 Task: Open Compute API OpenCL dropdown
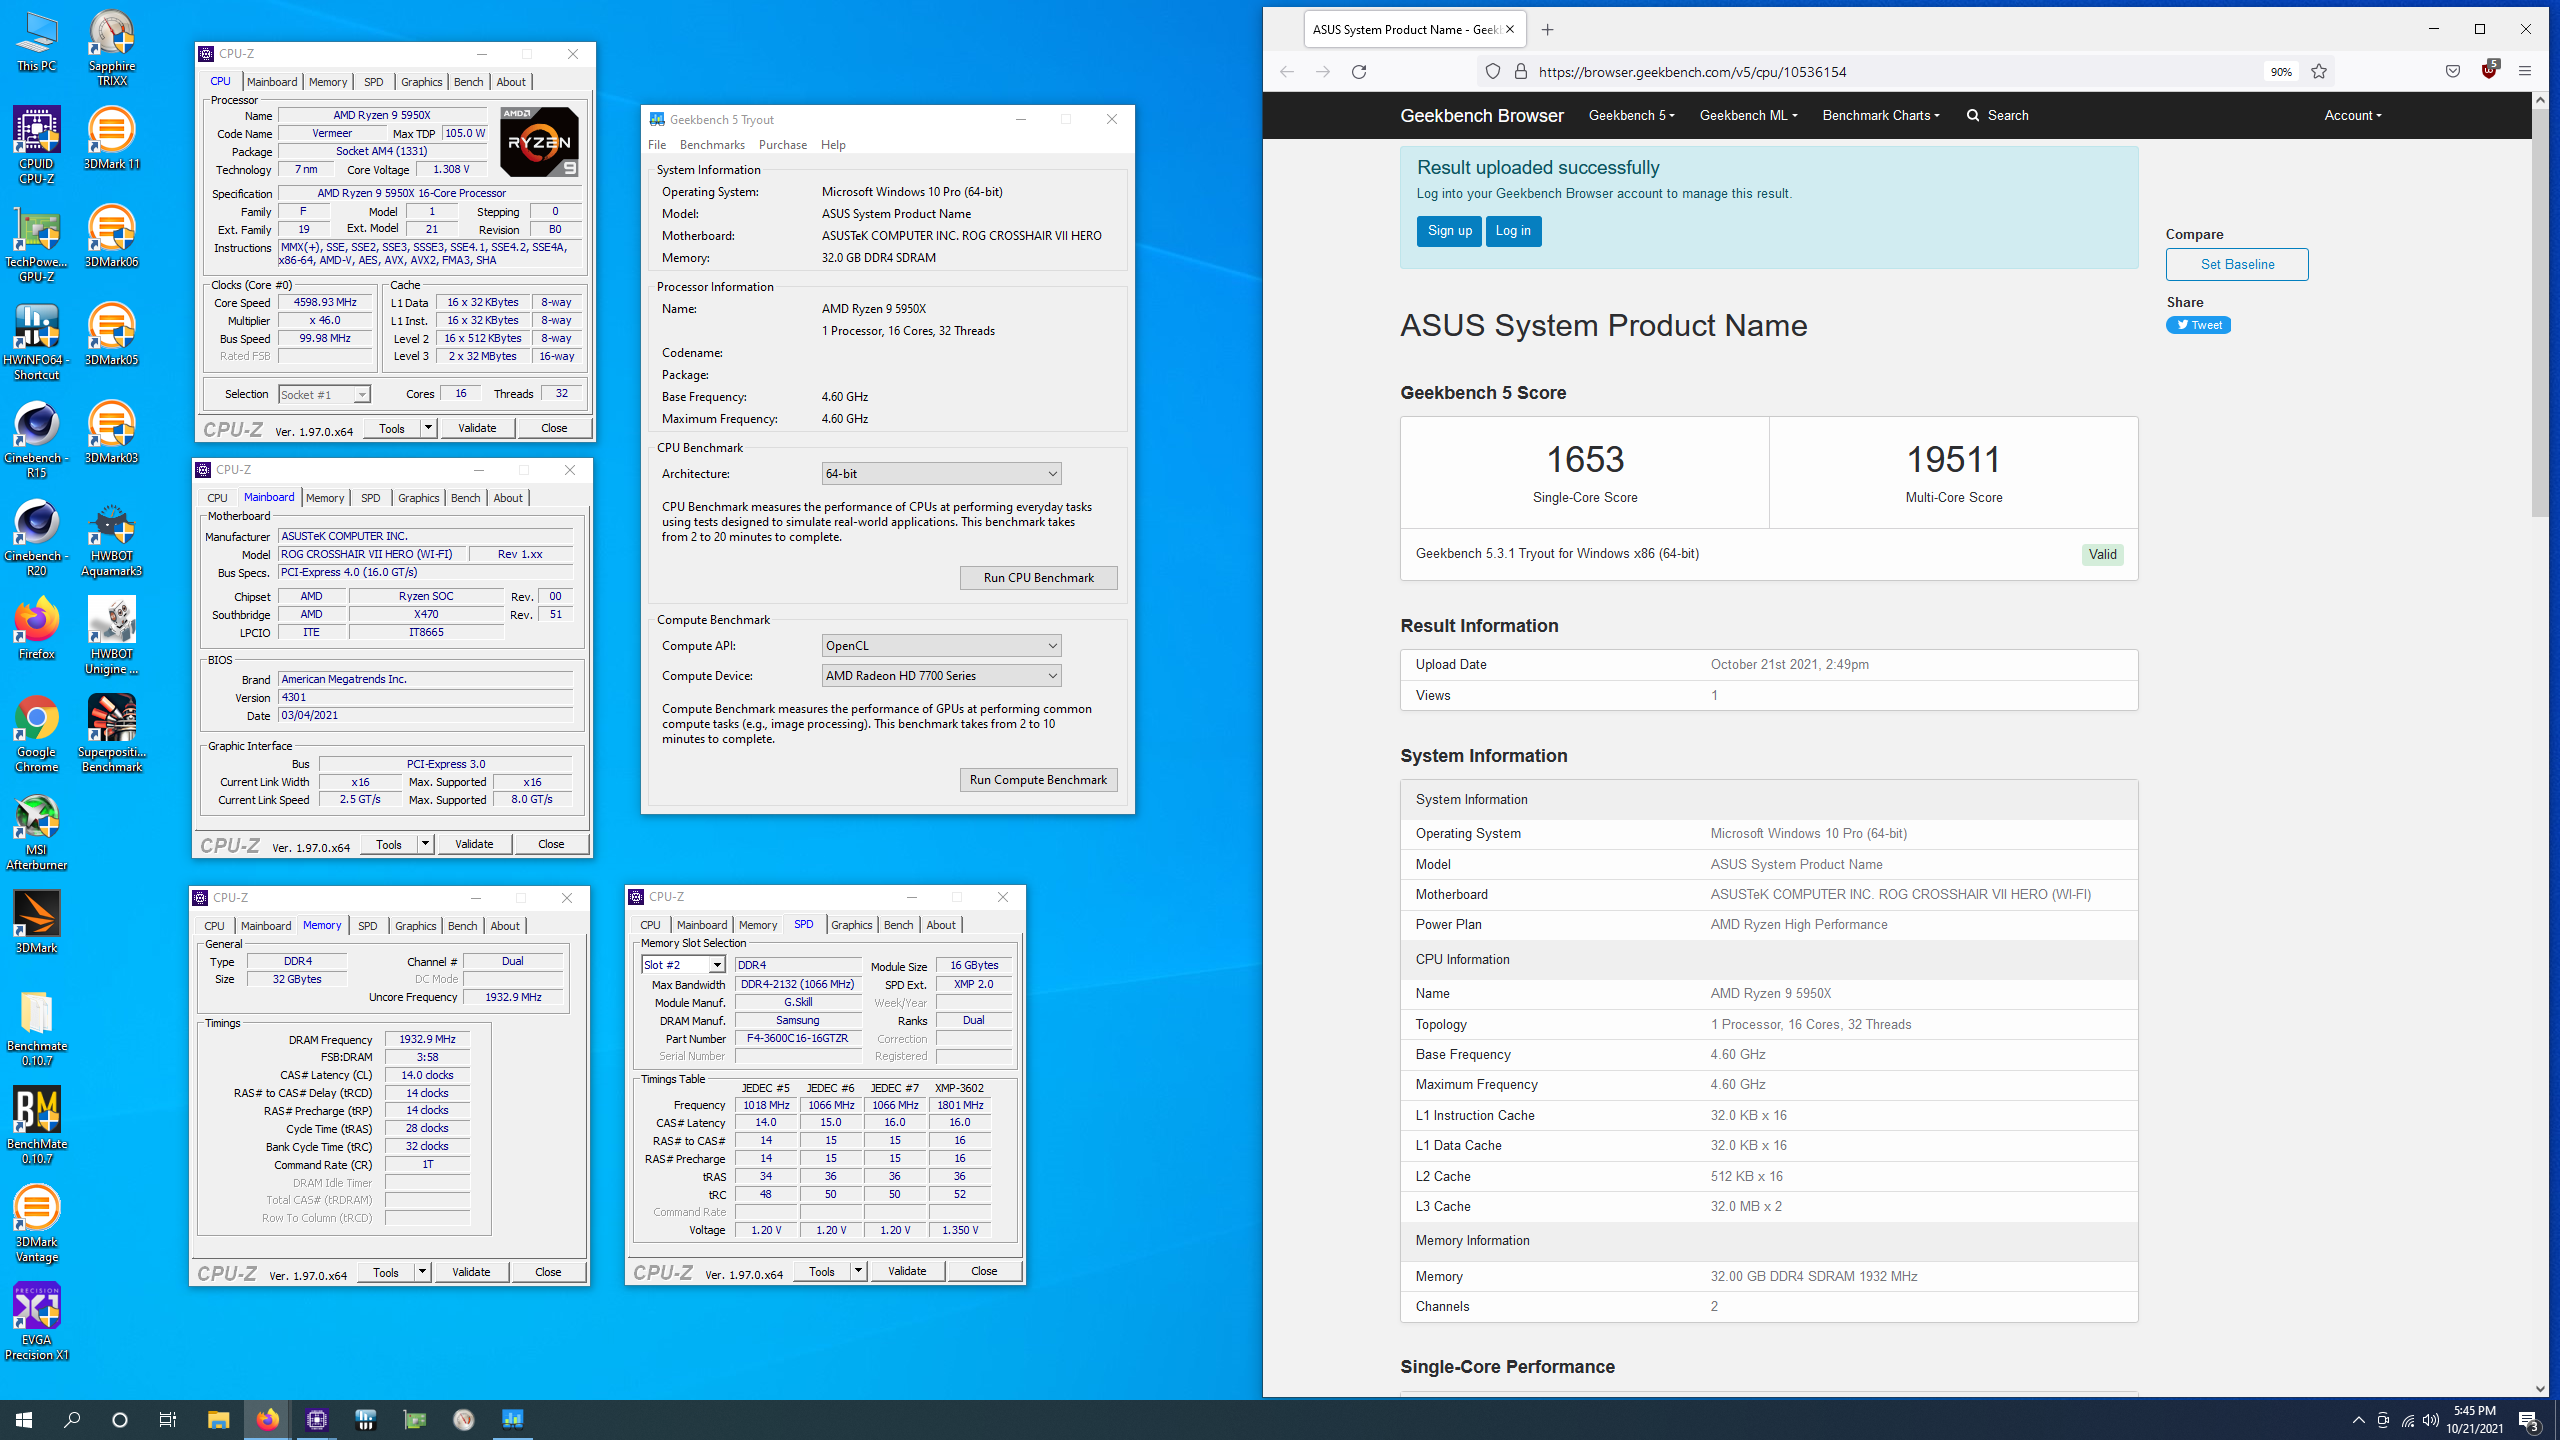tap(941, 646)
